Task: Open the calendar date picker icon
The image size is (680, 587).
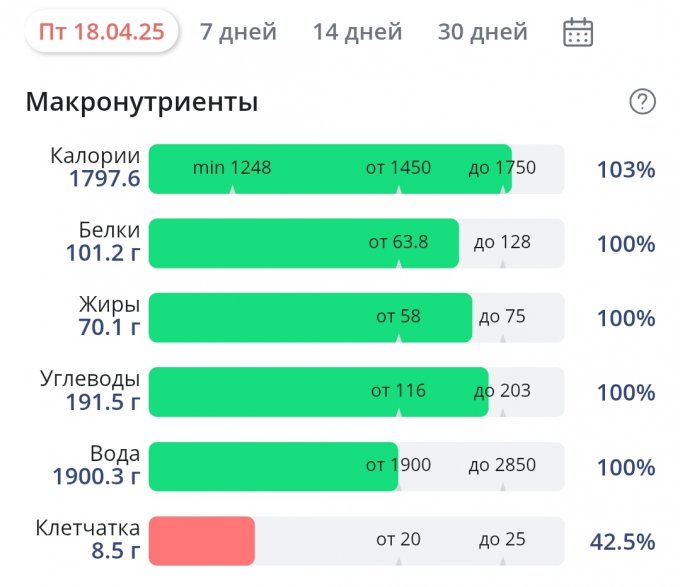Action: [x=578, y=32]
